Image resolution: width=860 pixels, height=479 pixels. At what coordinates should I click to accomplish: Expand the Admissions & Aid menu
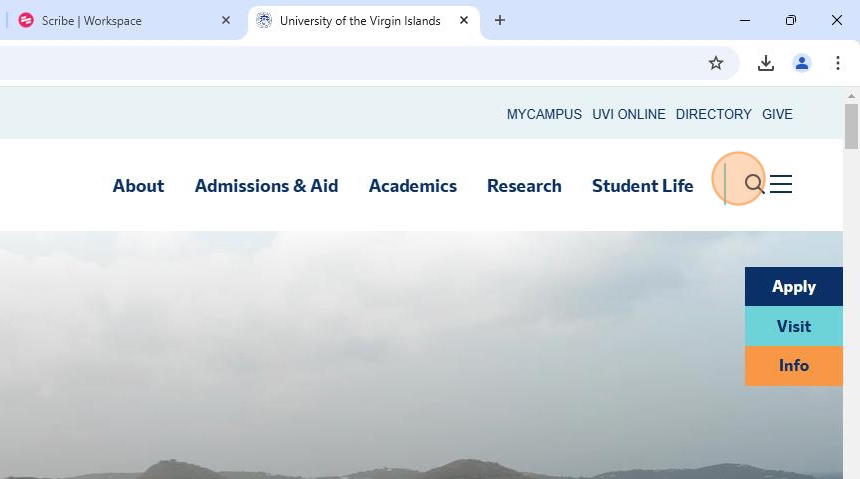266,186
